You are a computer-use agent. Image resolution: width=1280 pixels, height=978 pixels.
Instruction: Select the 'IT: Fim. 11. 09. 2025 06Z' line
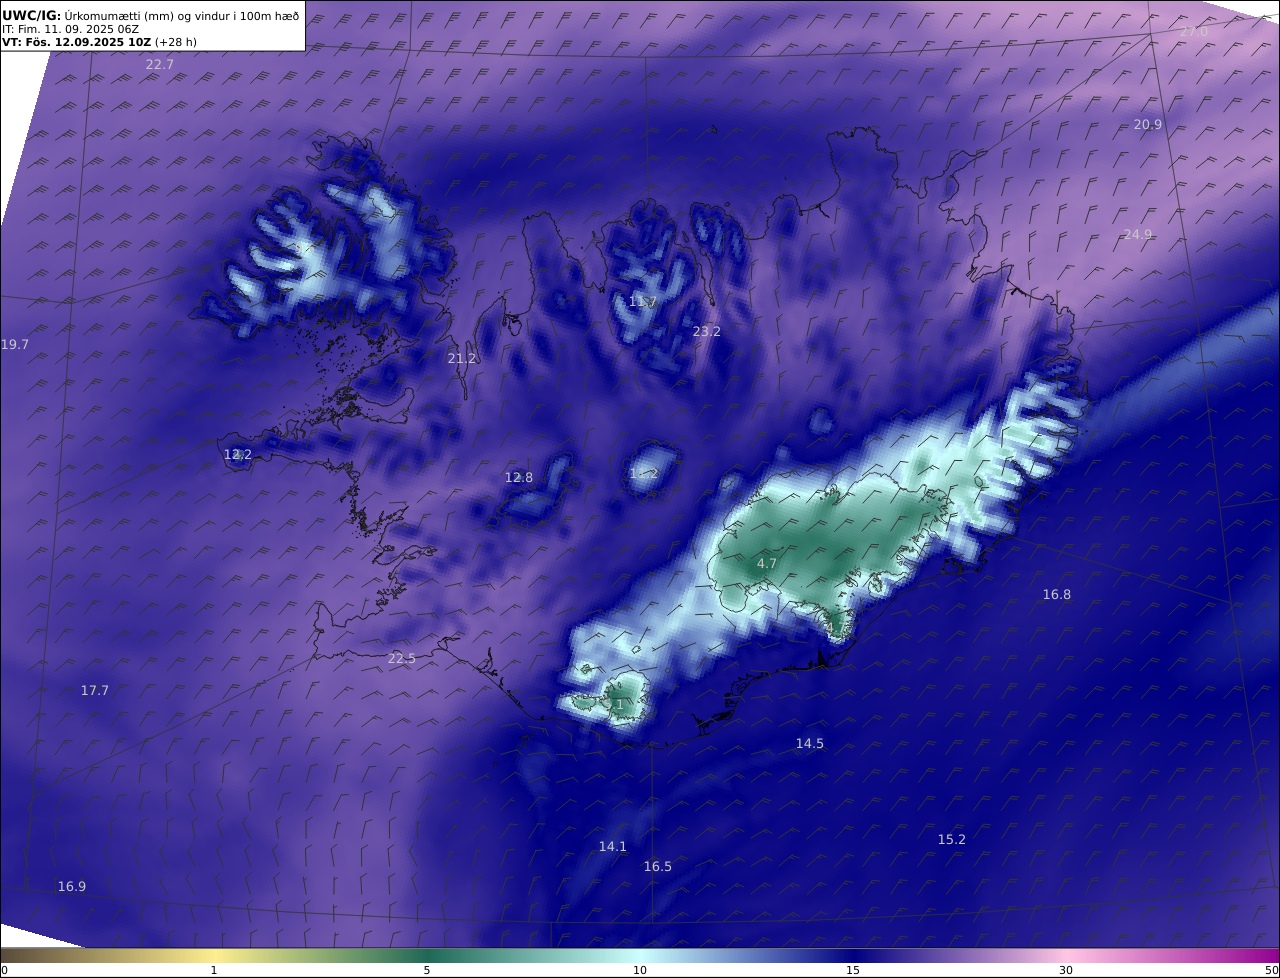[x=70, y=29]
